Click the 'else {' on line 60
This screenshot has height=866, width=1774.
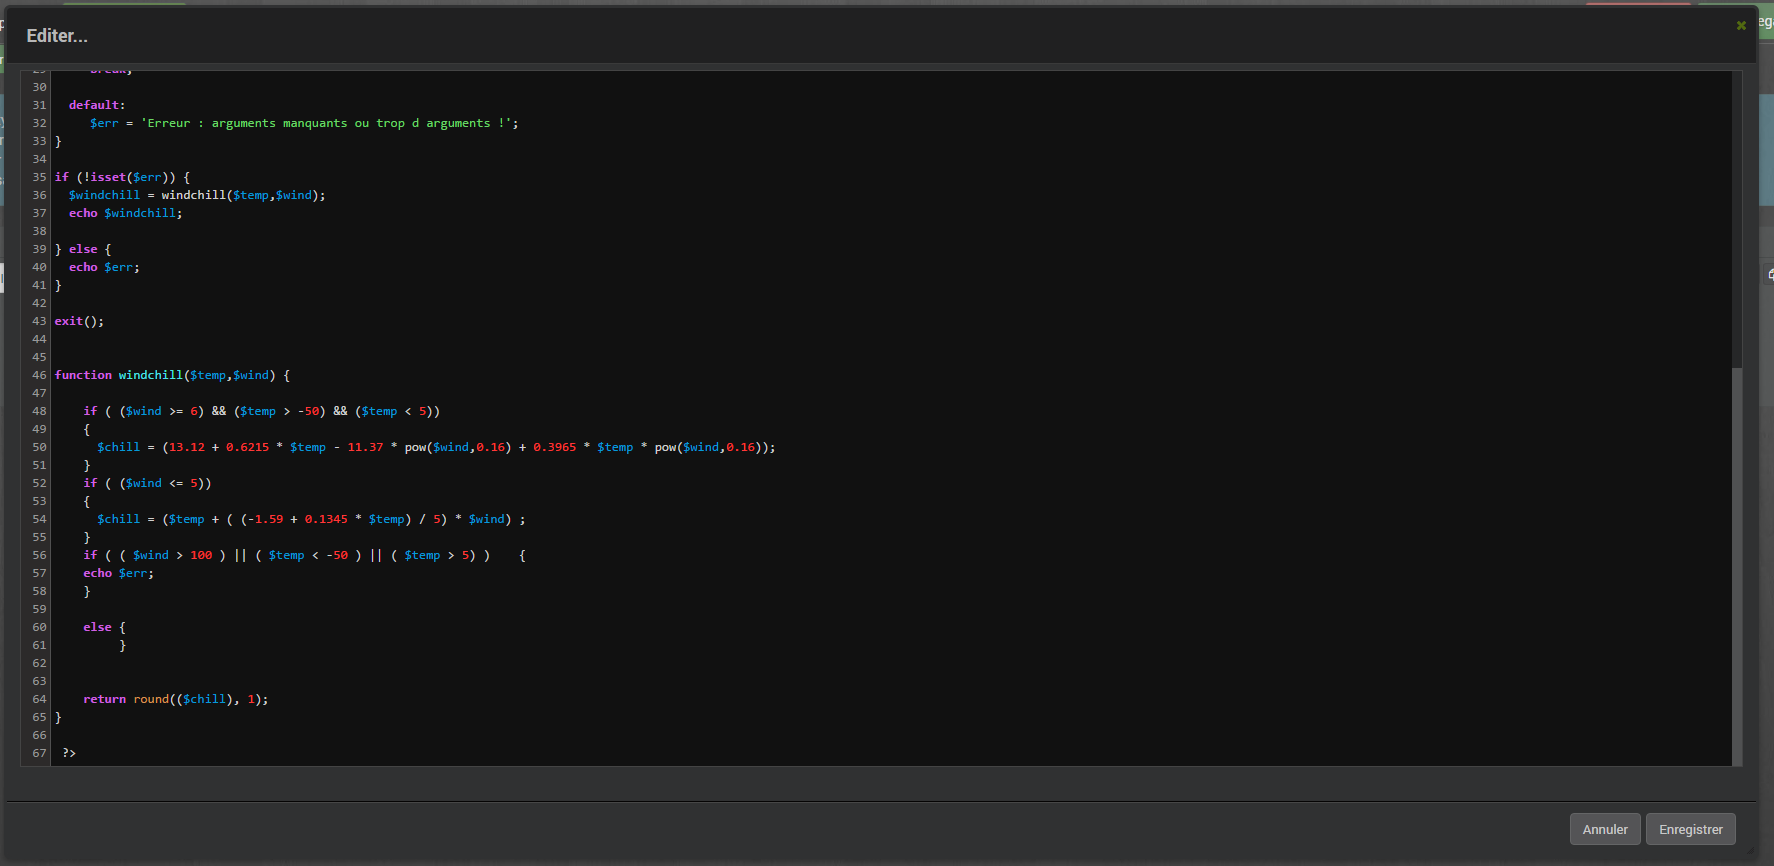tap(104, 627)
